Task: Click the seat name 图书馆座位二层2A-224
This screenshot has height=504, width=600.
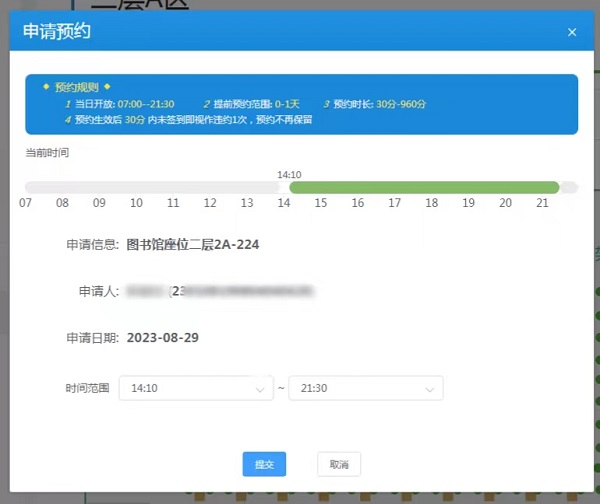Action: click(x=193, y=244)
